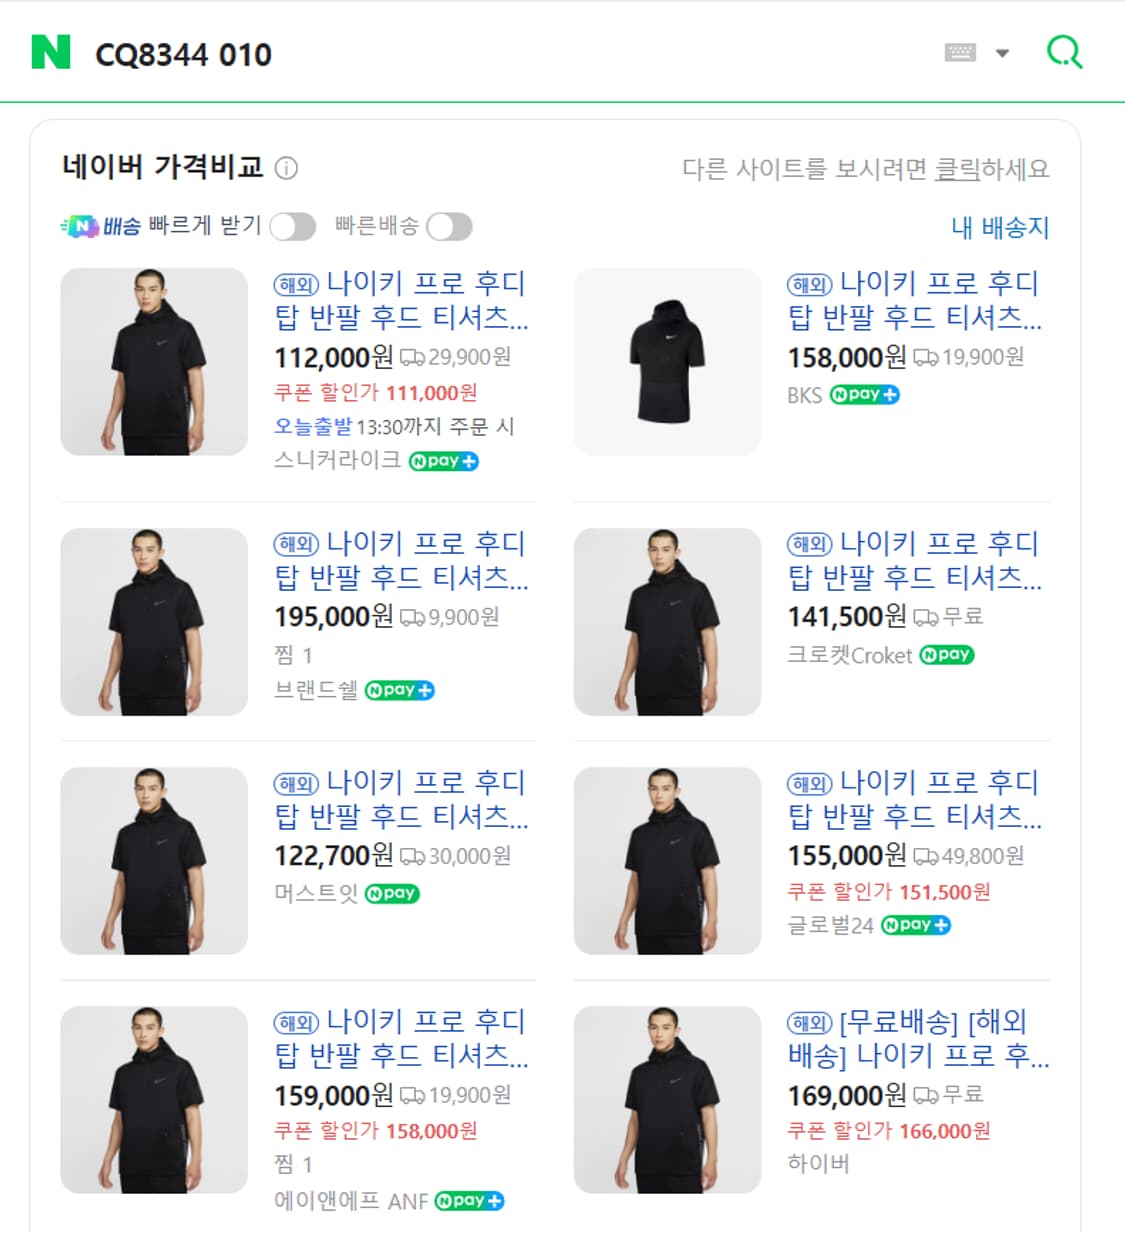Expand the keyboard options dropdown arrow
Image resolution: width=1125 pixels, height=1233 pixels.
(x=1002, y=53)
